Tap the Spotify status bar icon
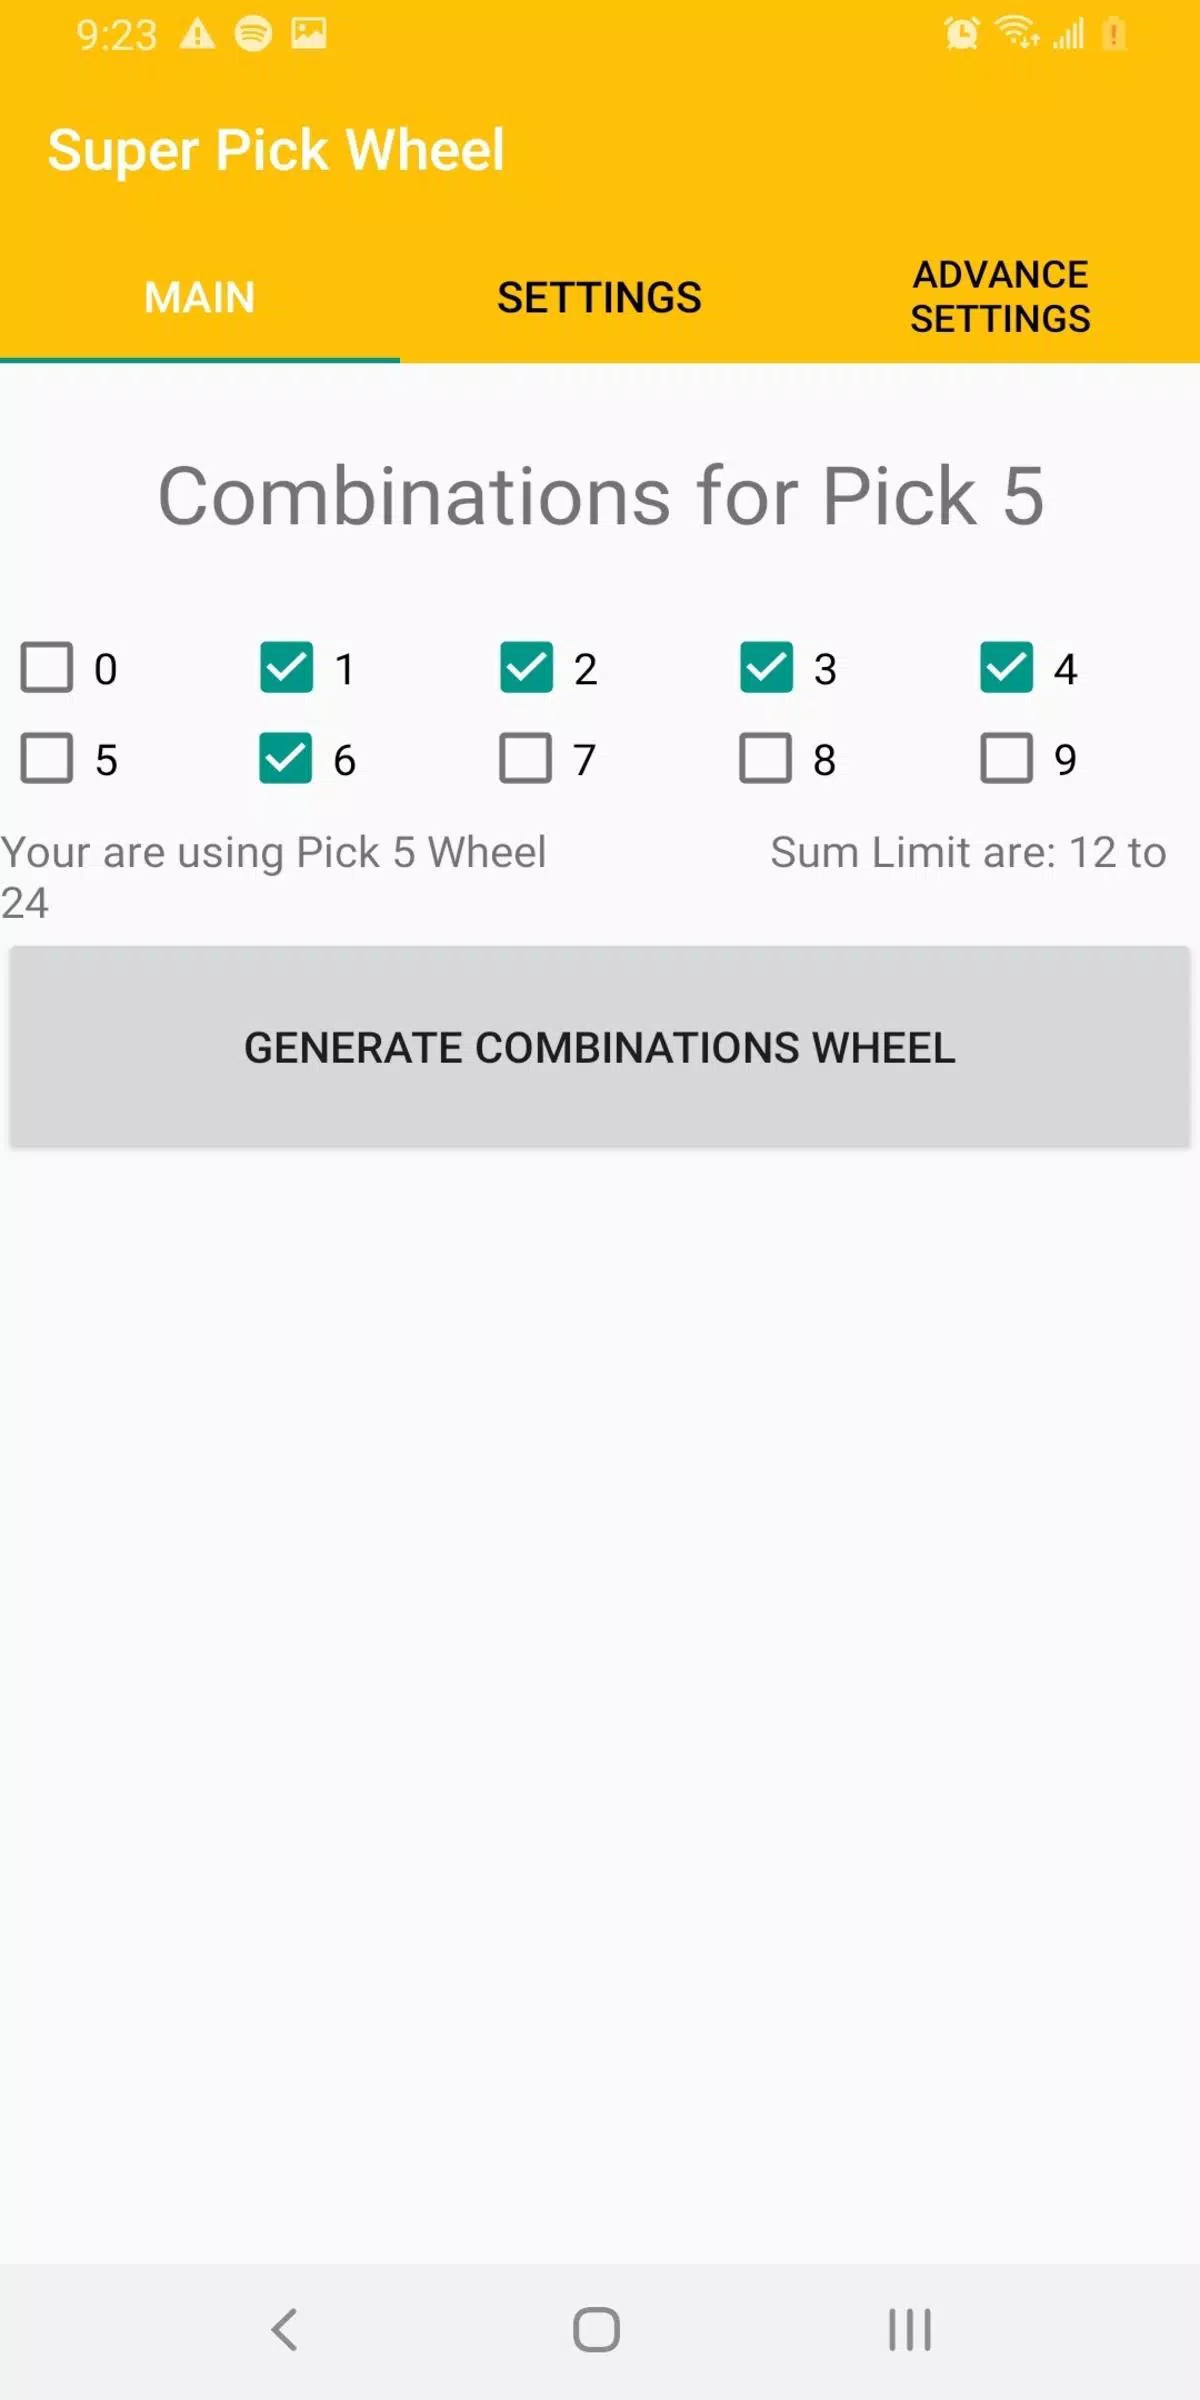This screenshot has width=1200, height=2400. tap(253, 34)
